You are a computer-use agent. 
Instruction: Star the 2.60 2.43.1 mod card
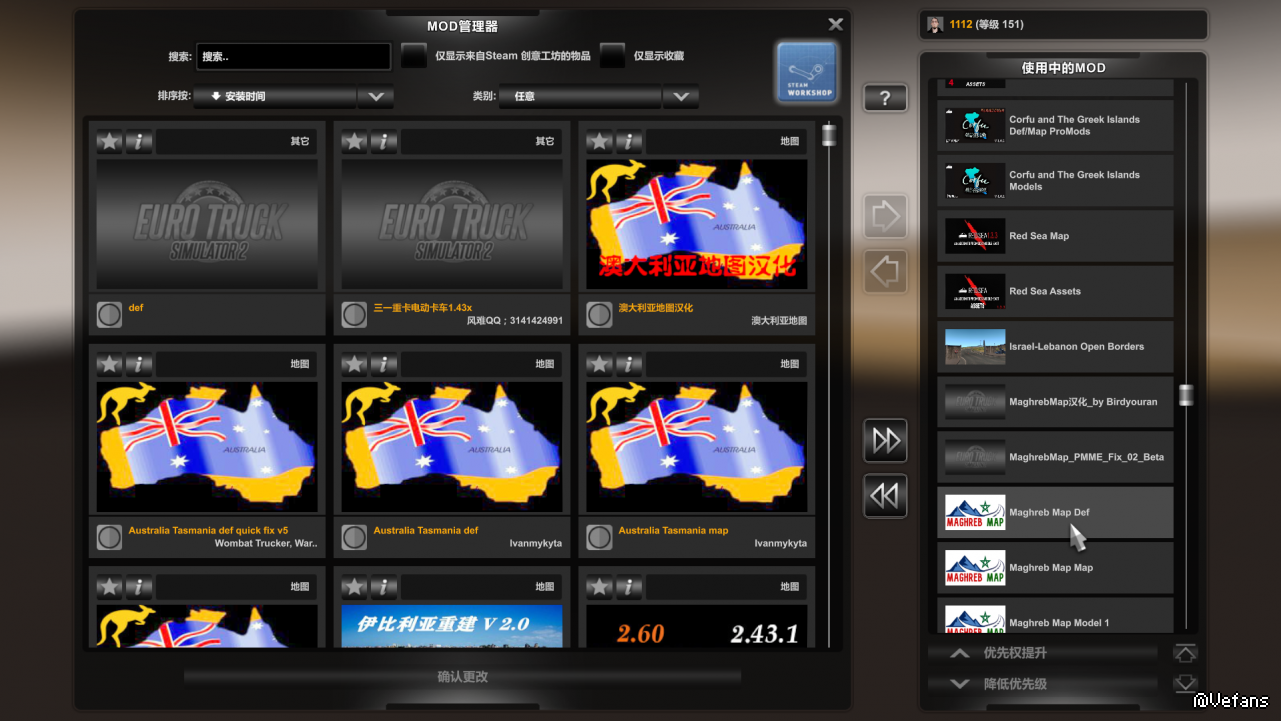600,587
